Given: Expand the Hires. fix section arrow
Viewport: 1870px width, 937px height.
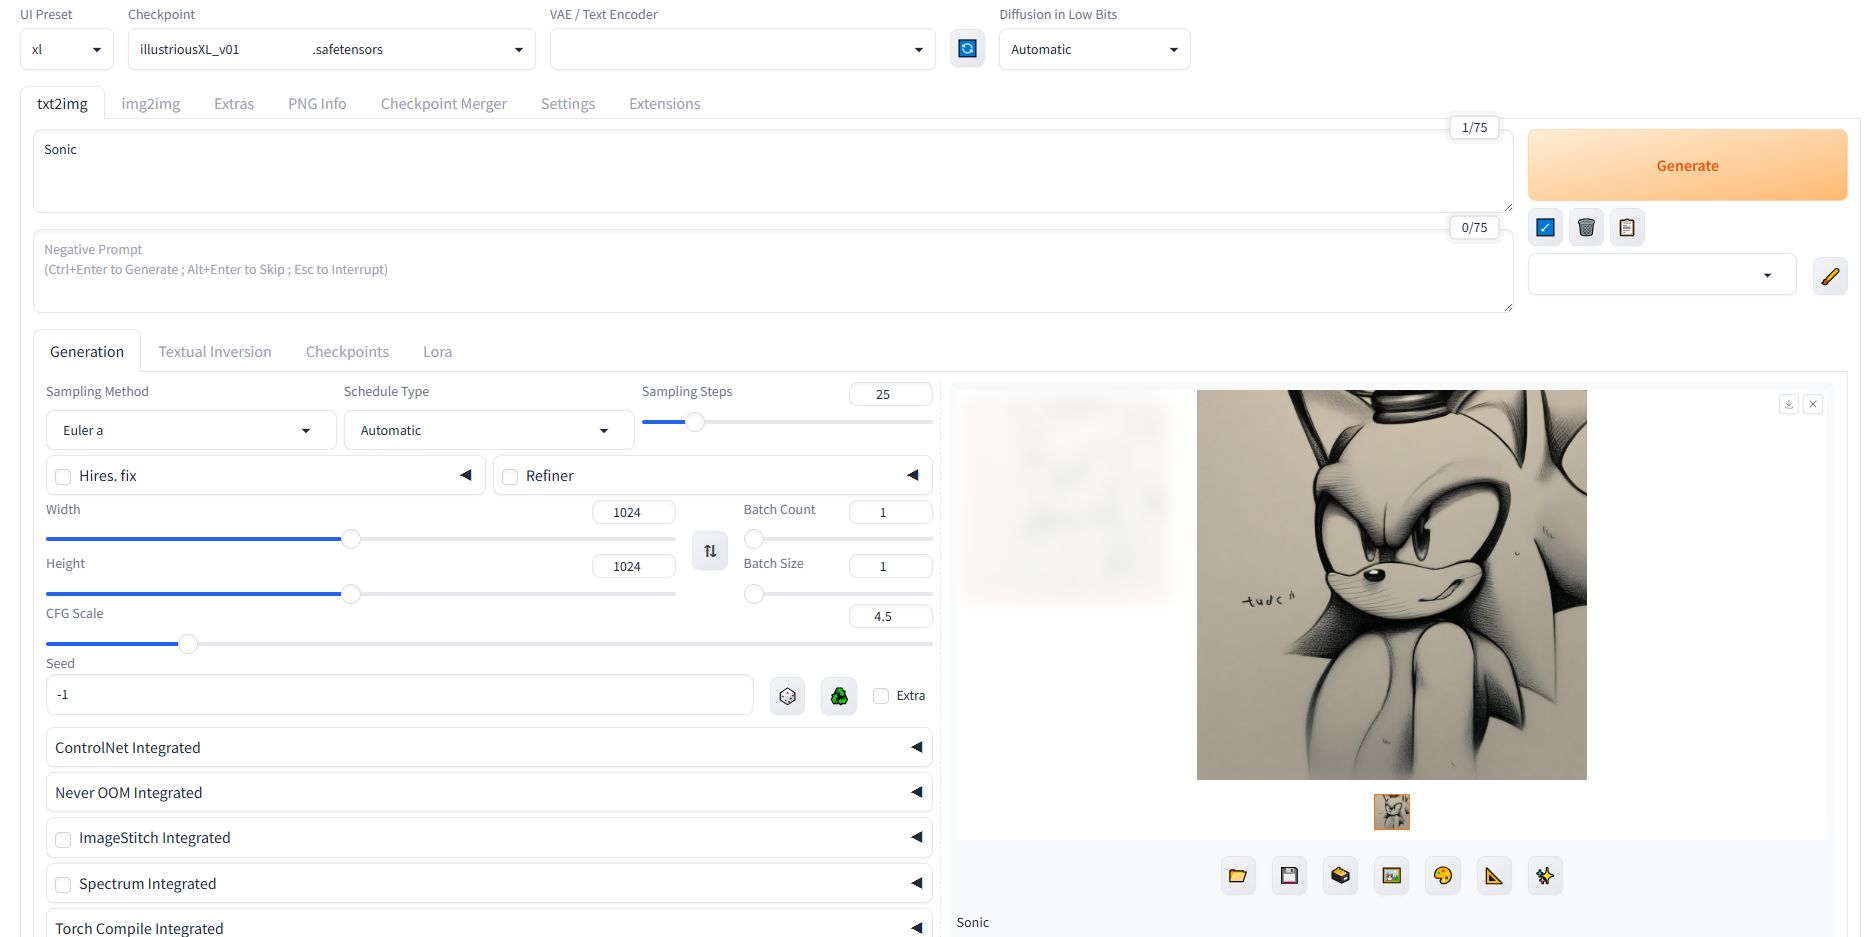Looking at the screenshot, I should pyautogui.click(x=466, y=475).
